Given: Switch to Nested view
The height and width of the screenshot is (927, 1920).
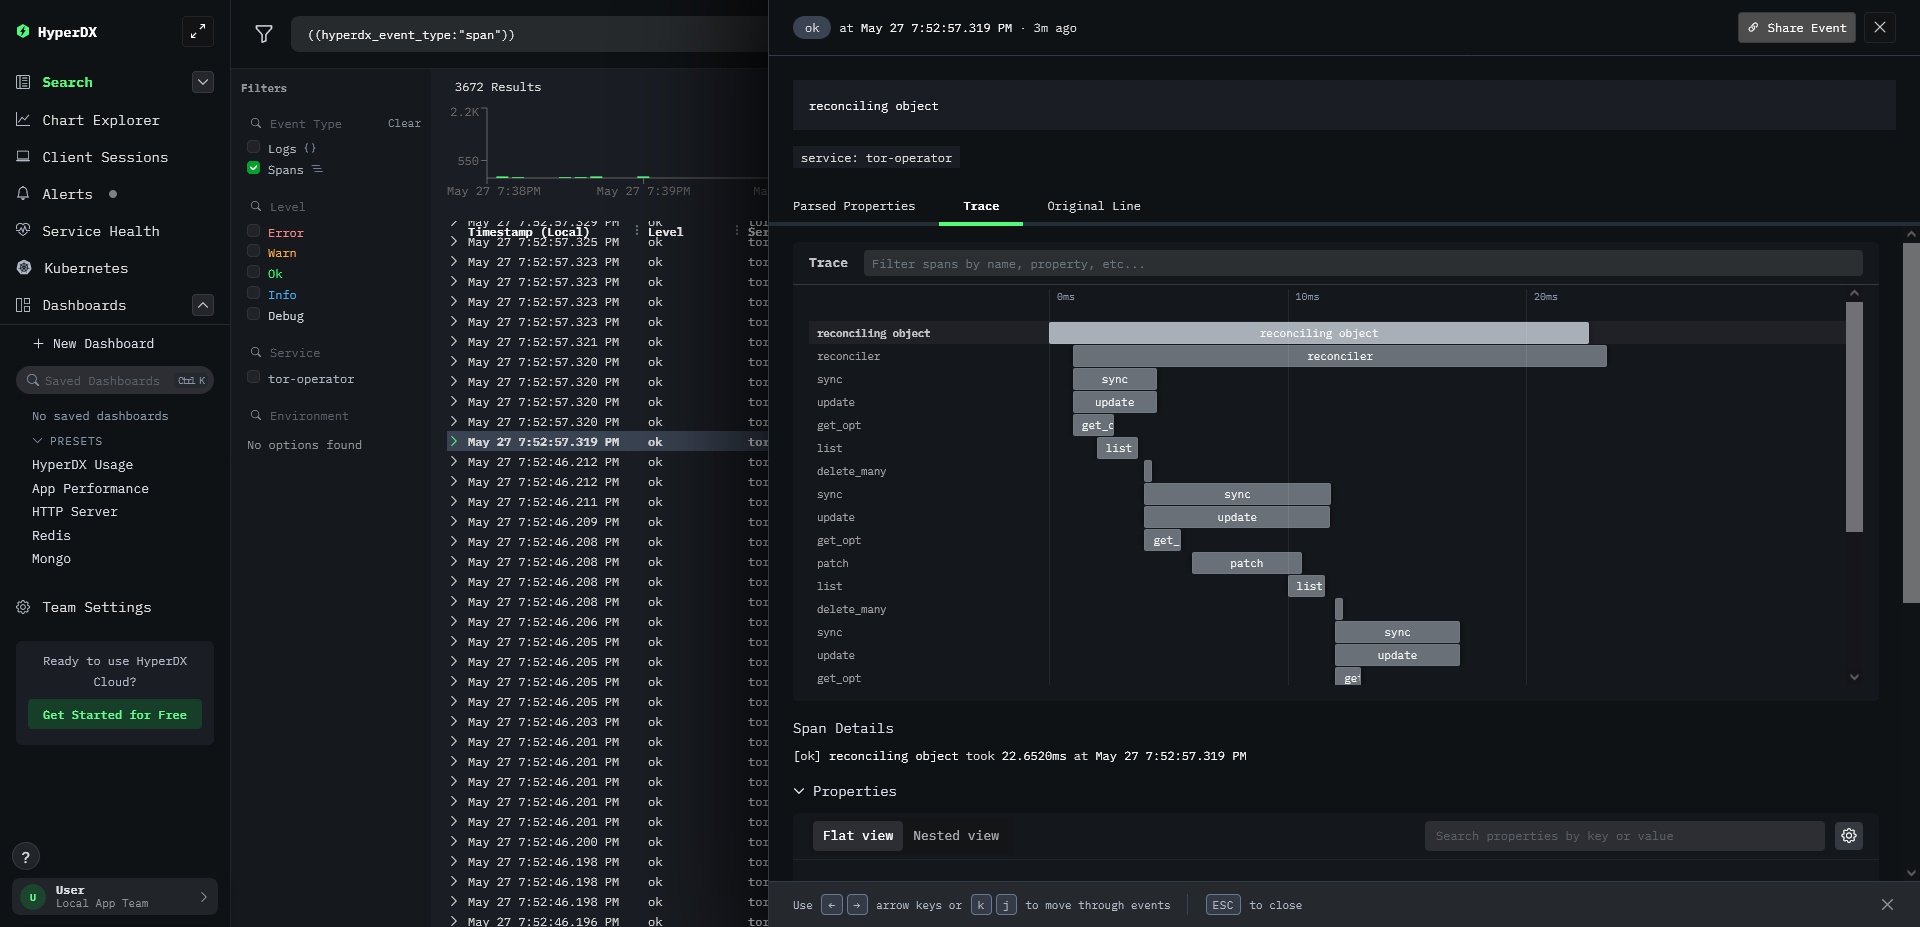Looking at the screenshot, I should pos(956,836).
